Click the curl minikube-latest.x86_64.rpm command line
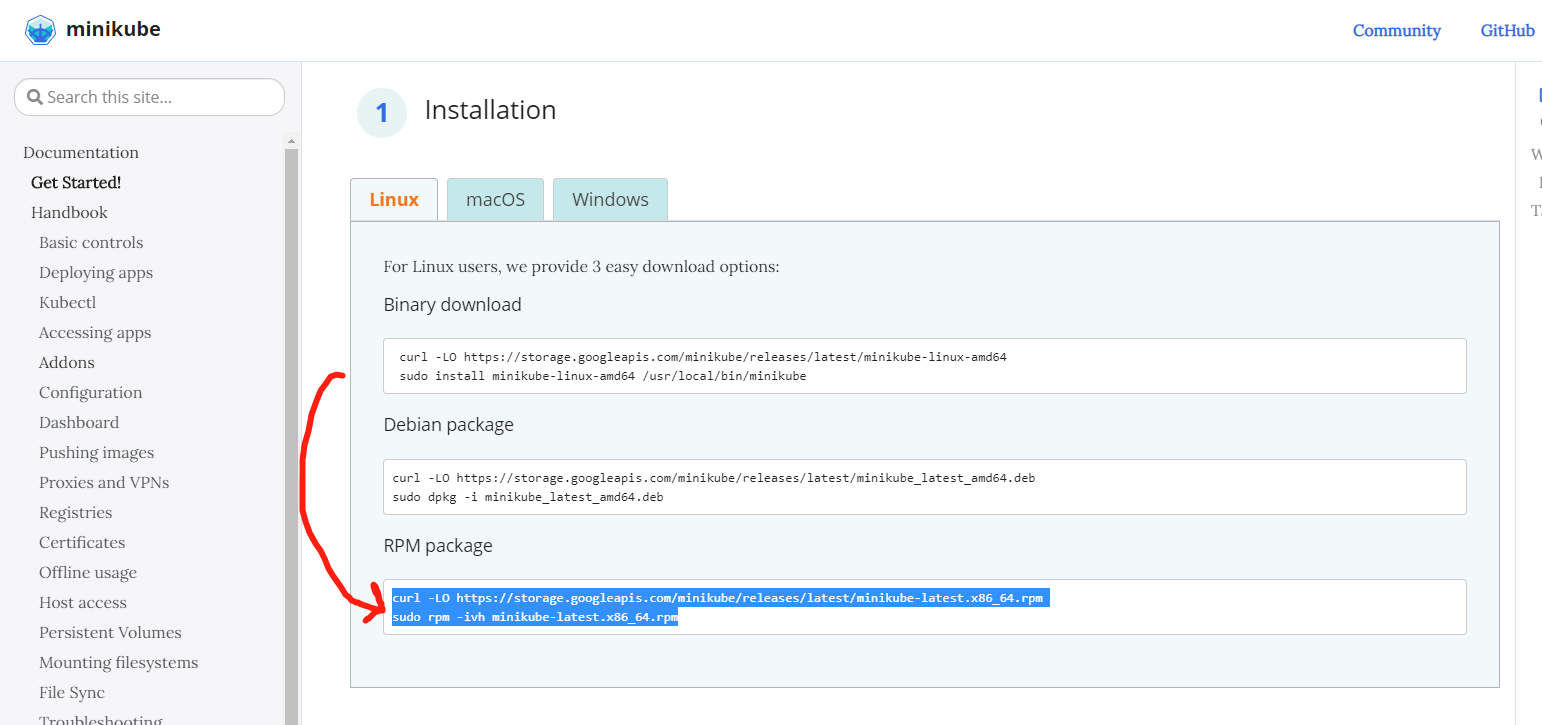This screenshot has width=1542, height=725. [718, 598]
